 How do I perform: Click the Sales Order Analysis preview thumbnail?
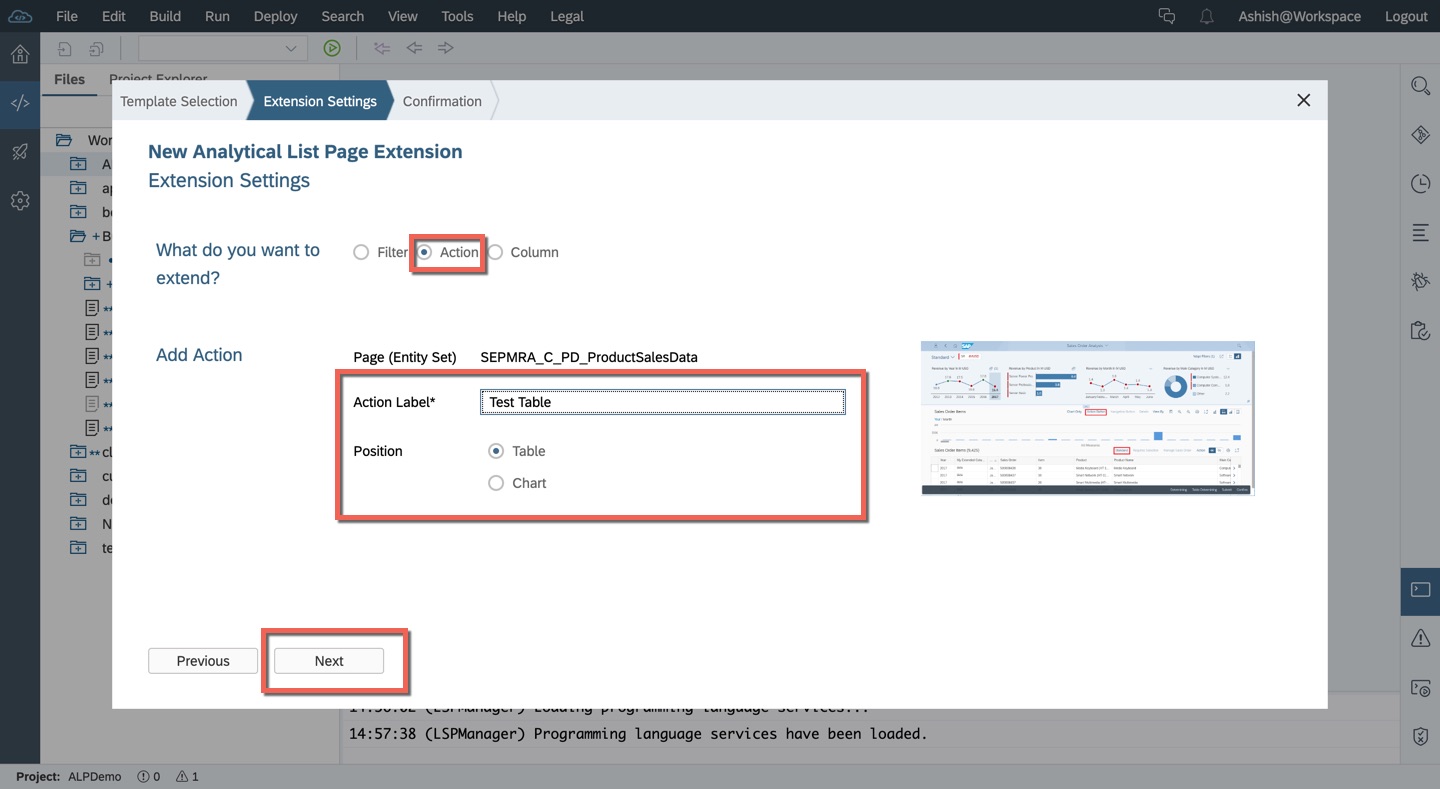pyautogui.click(x=1087, y=418)
